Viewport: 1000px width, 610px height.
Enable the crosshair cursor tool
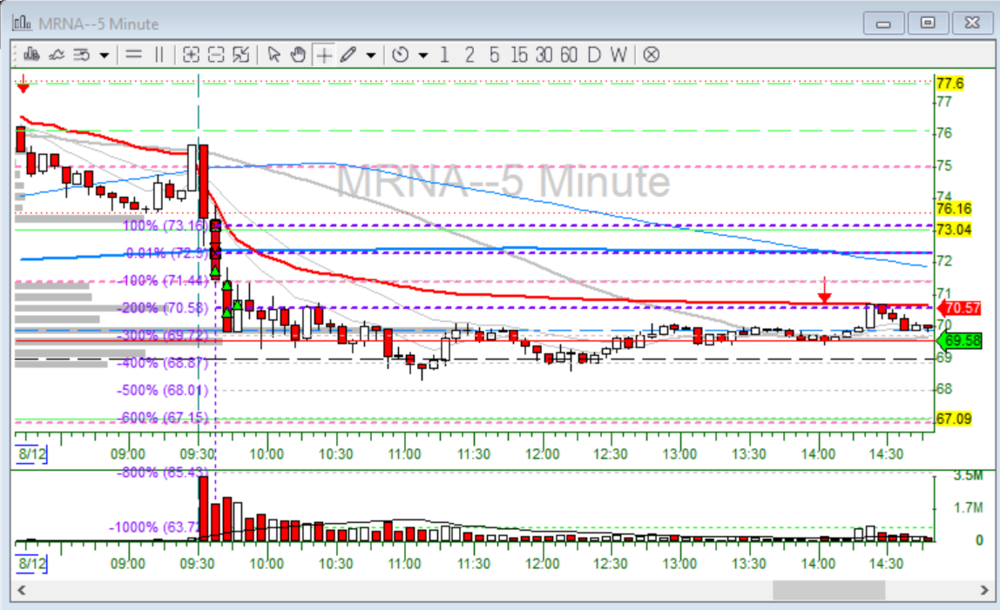[x=323, y=54]
